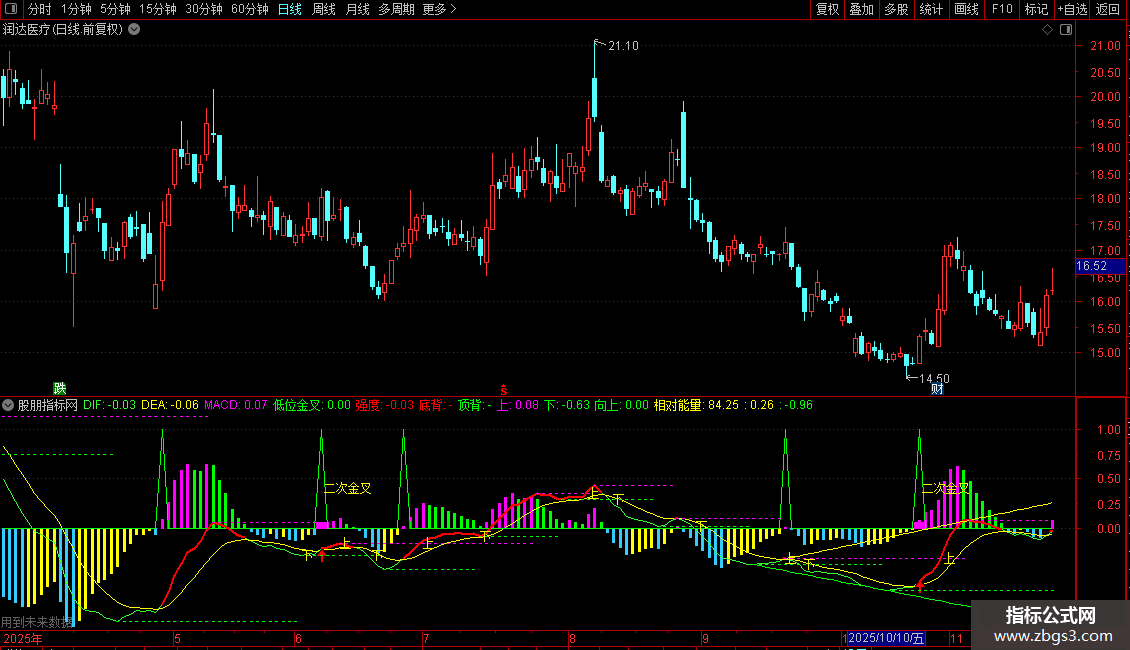Select the 5分钟 period tab
1130x650 pixels.
(x=115, y=9)
